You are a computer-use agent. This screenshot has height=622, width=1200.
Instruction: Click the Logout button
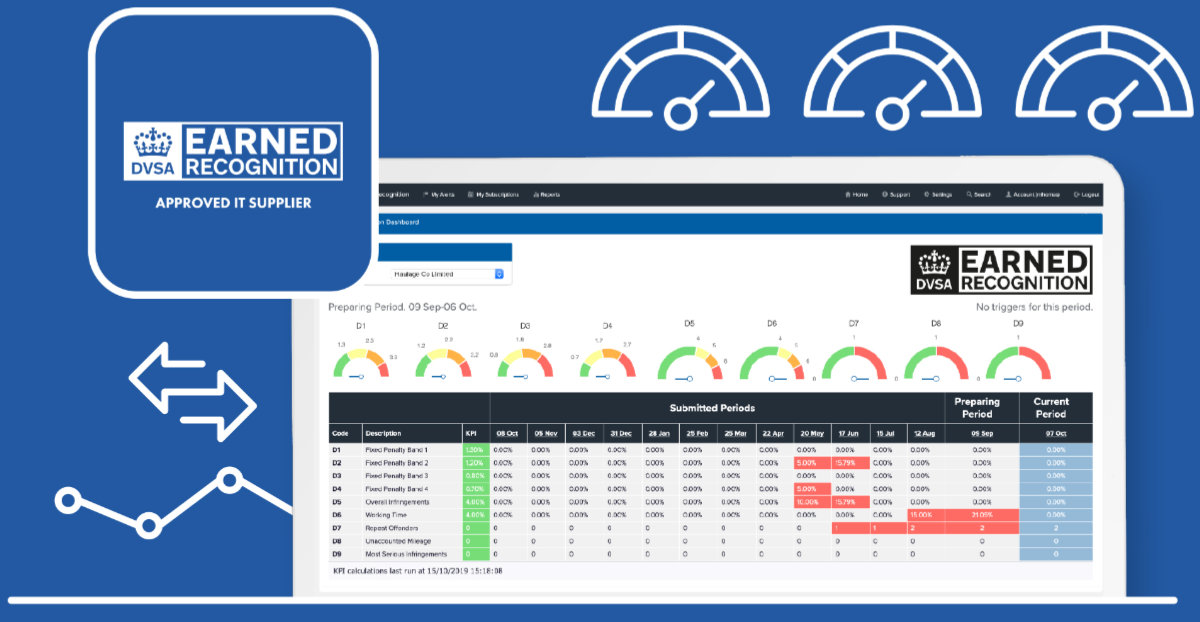[x=1086, y=195]
